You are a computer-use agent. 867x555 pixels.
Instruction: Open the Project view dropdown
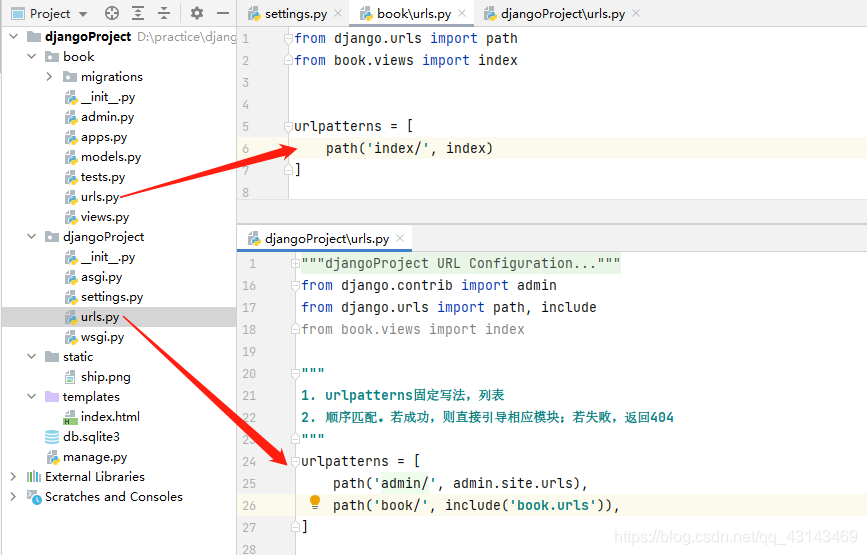coord(83,14)
